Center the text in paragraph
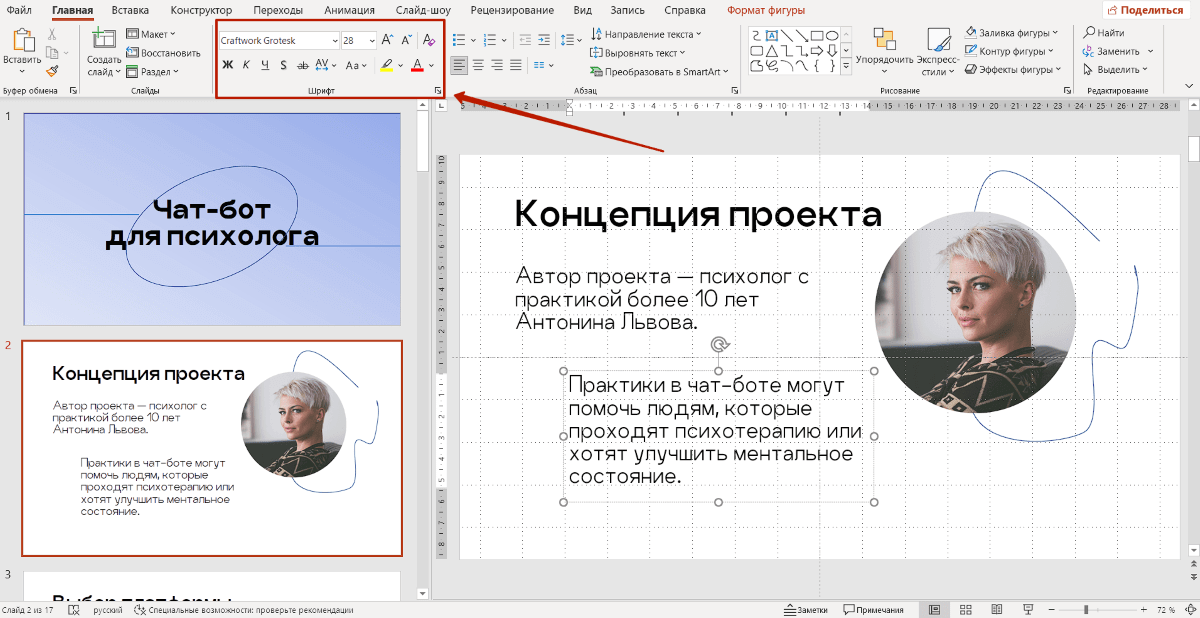This screenshot has height=618, width=1200. click(x=478, y=65)
